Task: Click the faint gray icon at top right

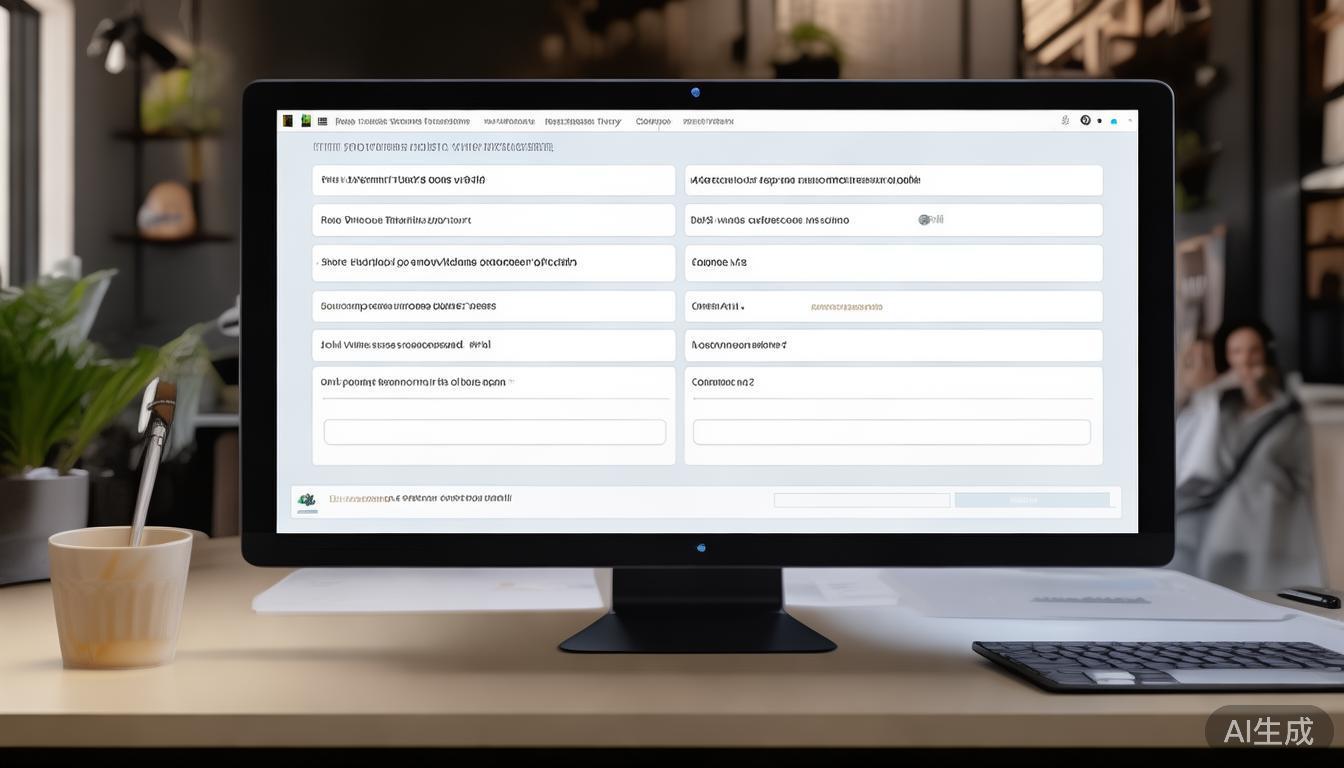Action: pos(1065,120)
